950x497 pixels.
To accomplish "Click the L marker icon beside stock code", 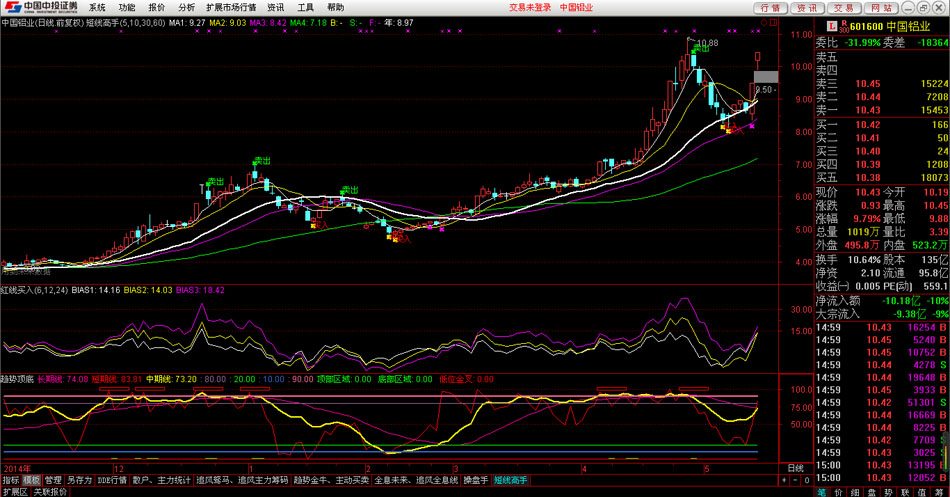I will pyautogui.click(x=832, y=26).
